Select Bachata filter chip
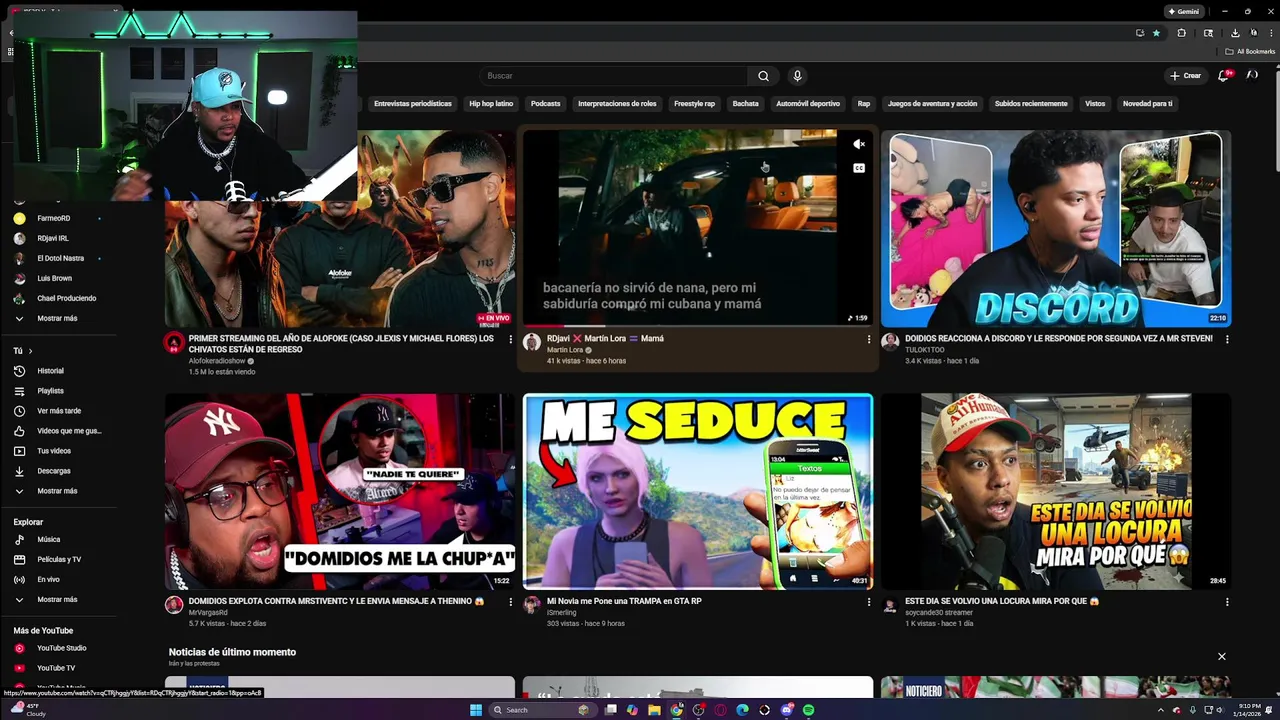This screenshot has height=720, width=1280. coord(745,104)
